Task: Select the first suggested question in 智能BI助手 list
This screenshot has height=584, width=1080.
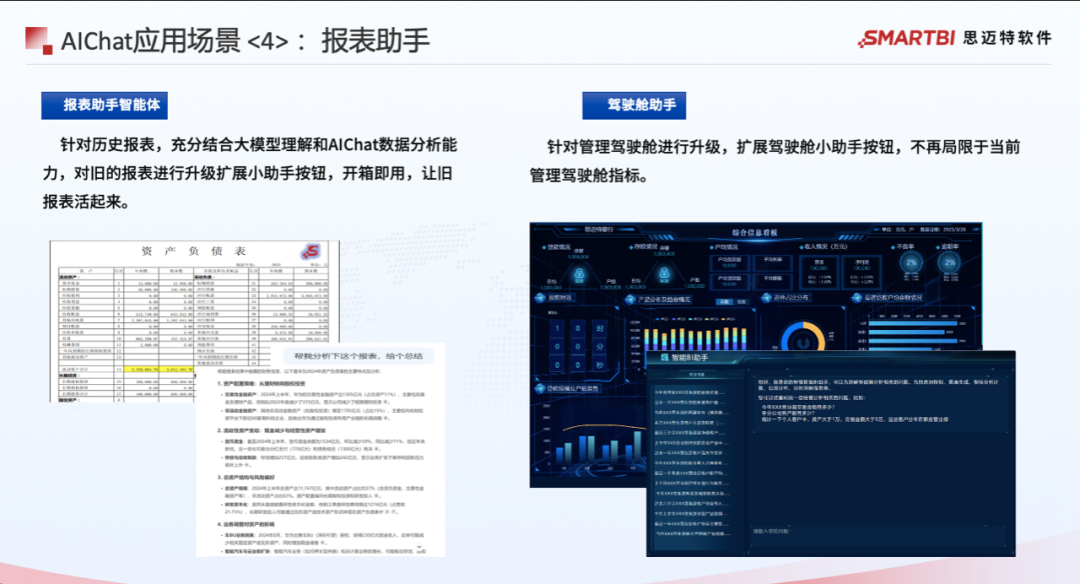Action: click(x=689, y=393)
